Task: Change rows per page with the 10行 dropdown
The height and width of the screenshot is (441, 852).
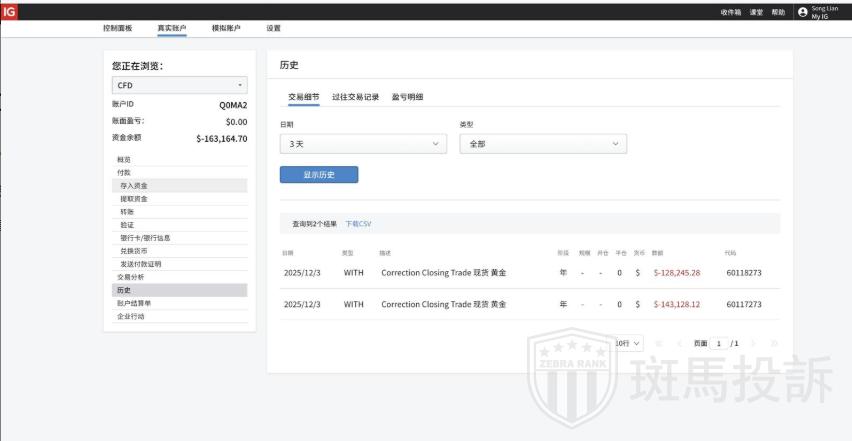Action: pyautogui.click(x=628, y=343)
